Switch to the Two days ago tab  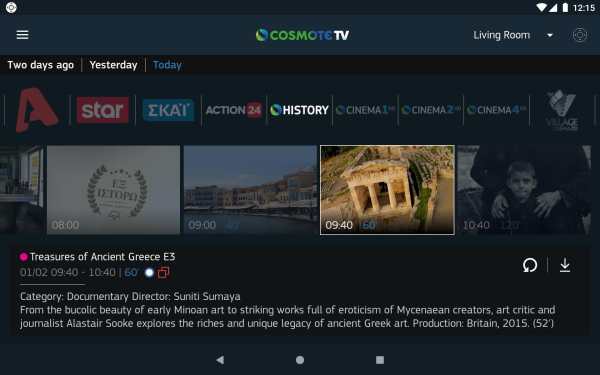[41, 65]
